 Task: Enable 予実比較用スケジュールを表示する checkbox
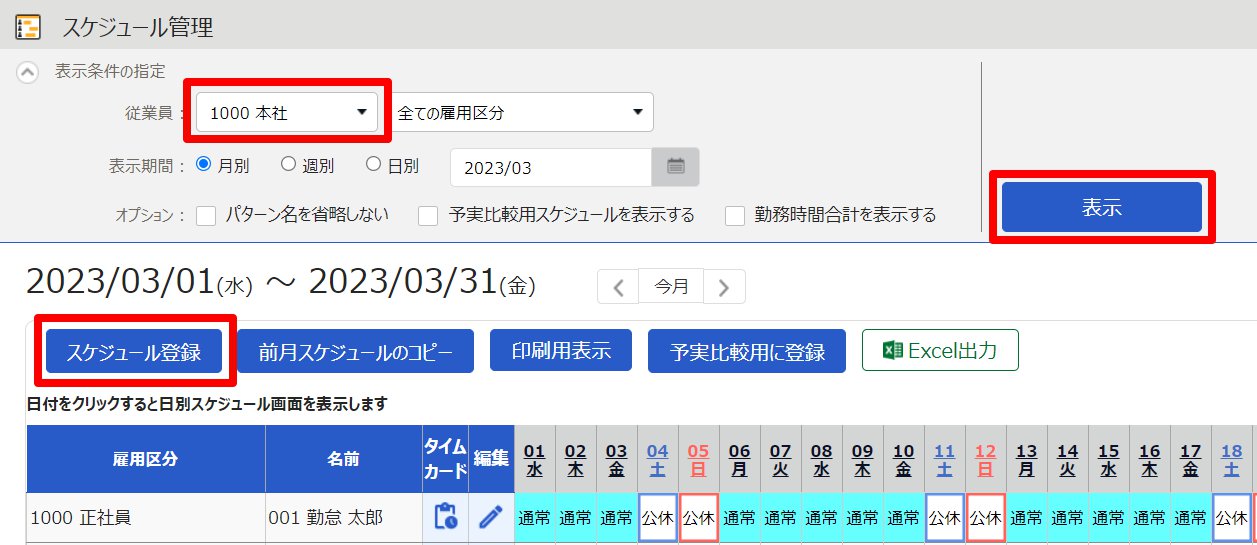tap(429, 215)
